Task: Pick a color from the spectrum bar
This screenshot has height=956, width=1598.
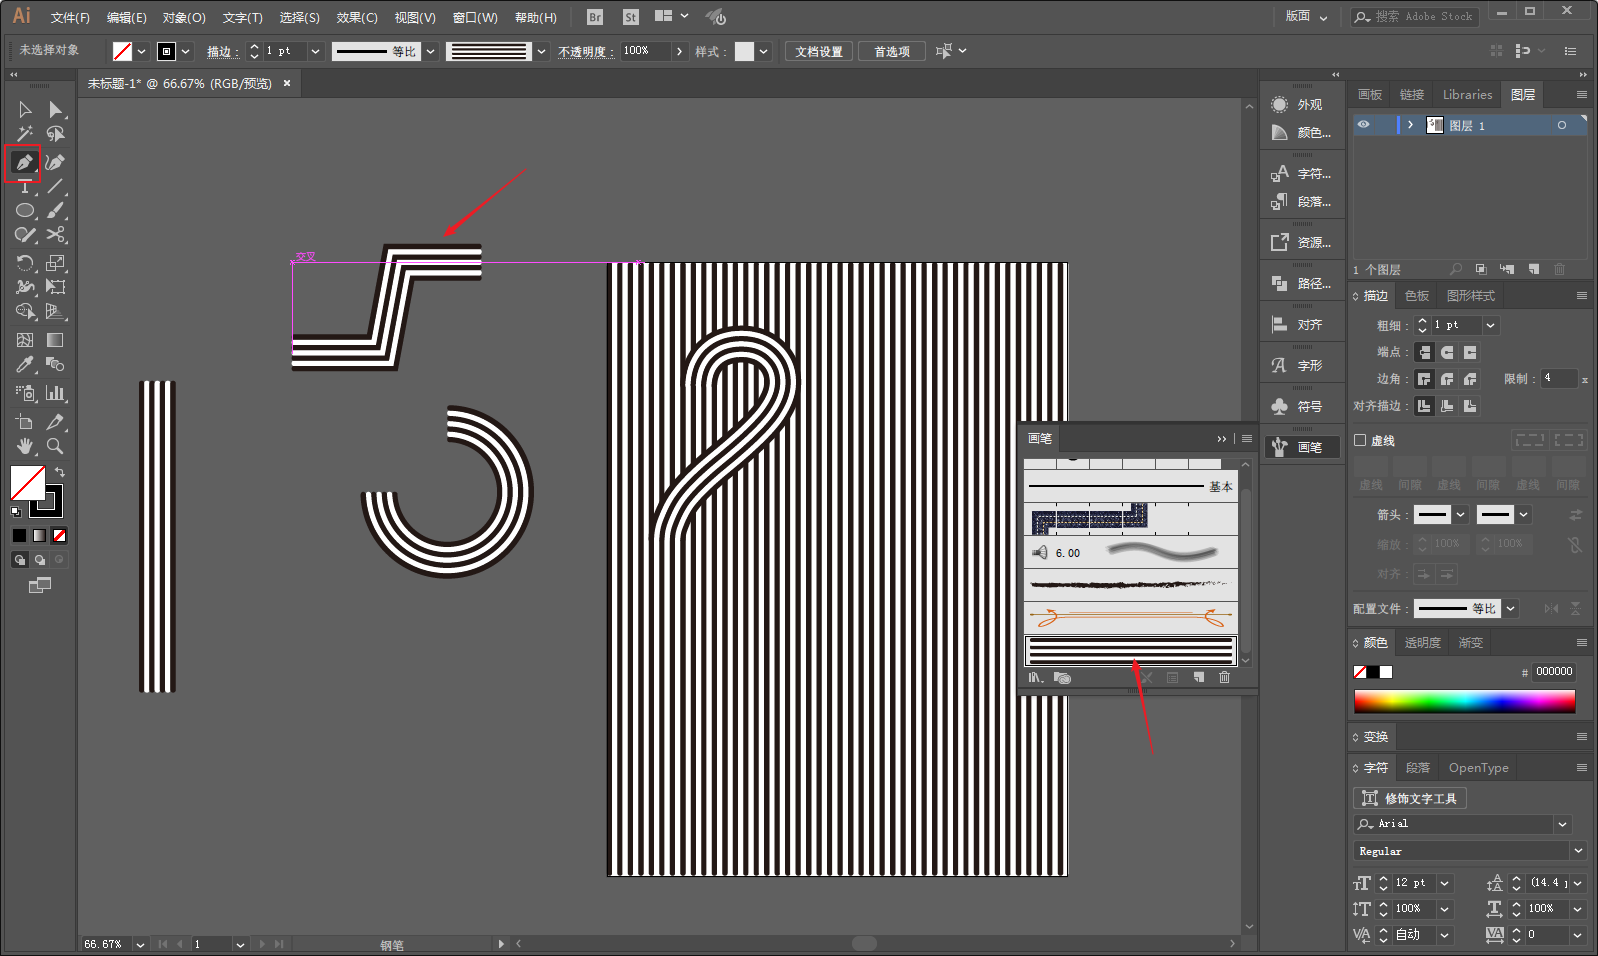Action: coord(1465,701)
